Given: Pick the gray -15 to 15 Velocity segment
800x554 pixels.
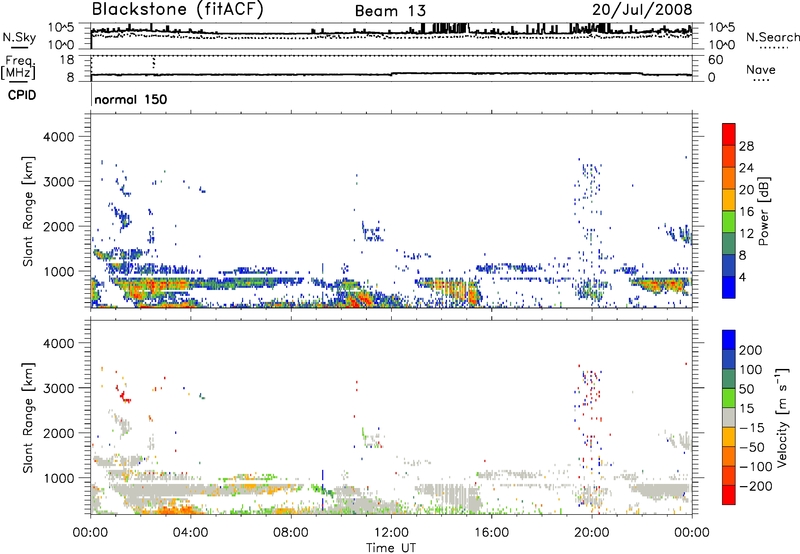Looking at the screenshot, I should coord(729,417).
